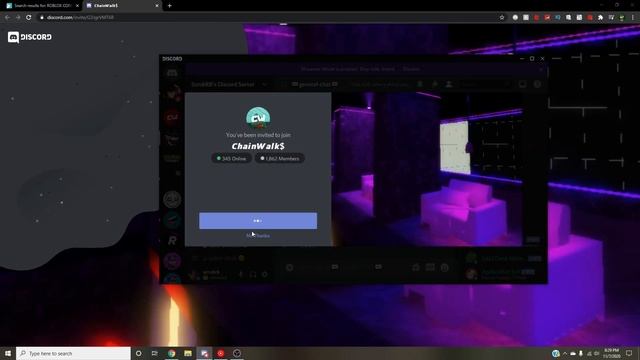Open Cortana circle on taskbar
This screenshot has height=360, width=640.
click(x=138, y=353)
